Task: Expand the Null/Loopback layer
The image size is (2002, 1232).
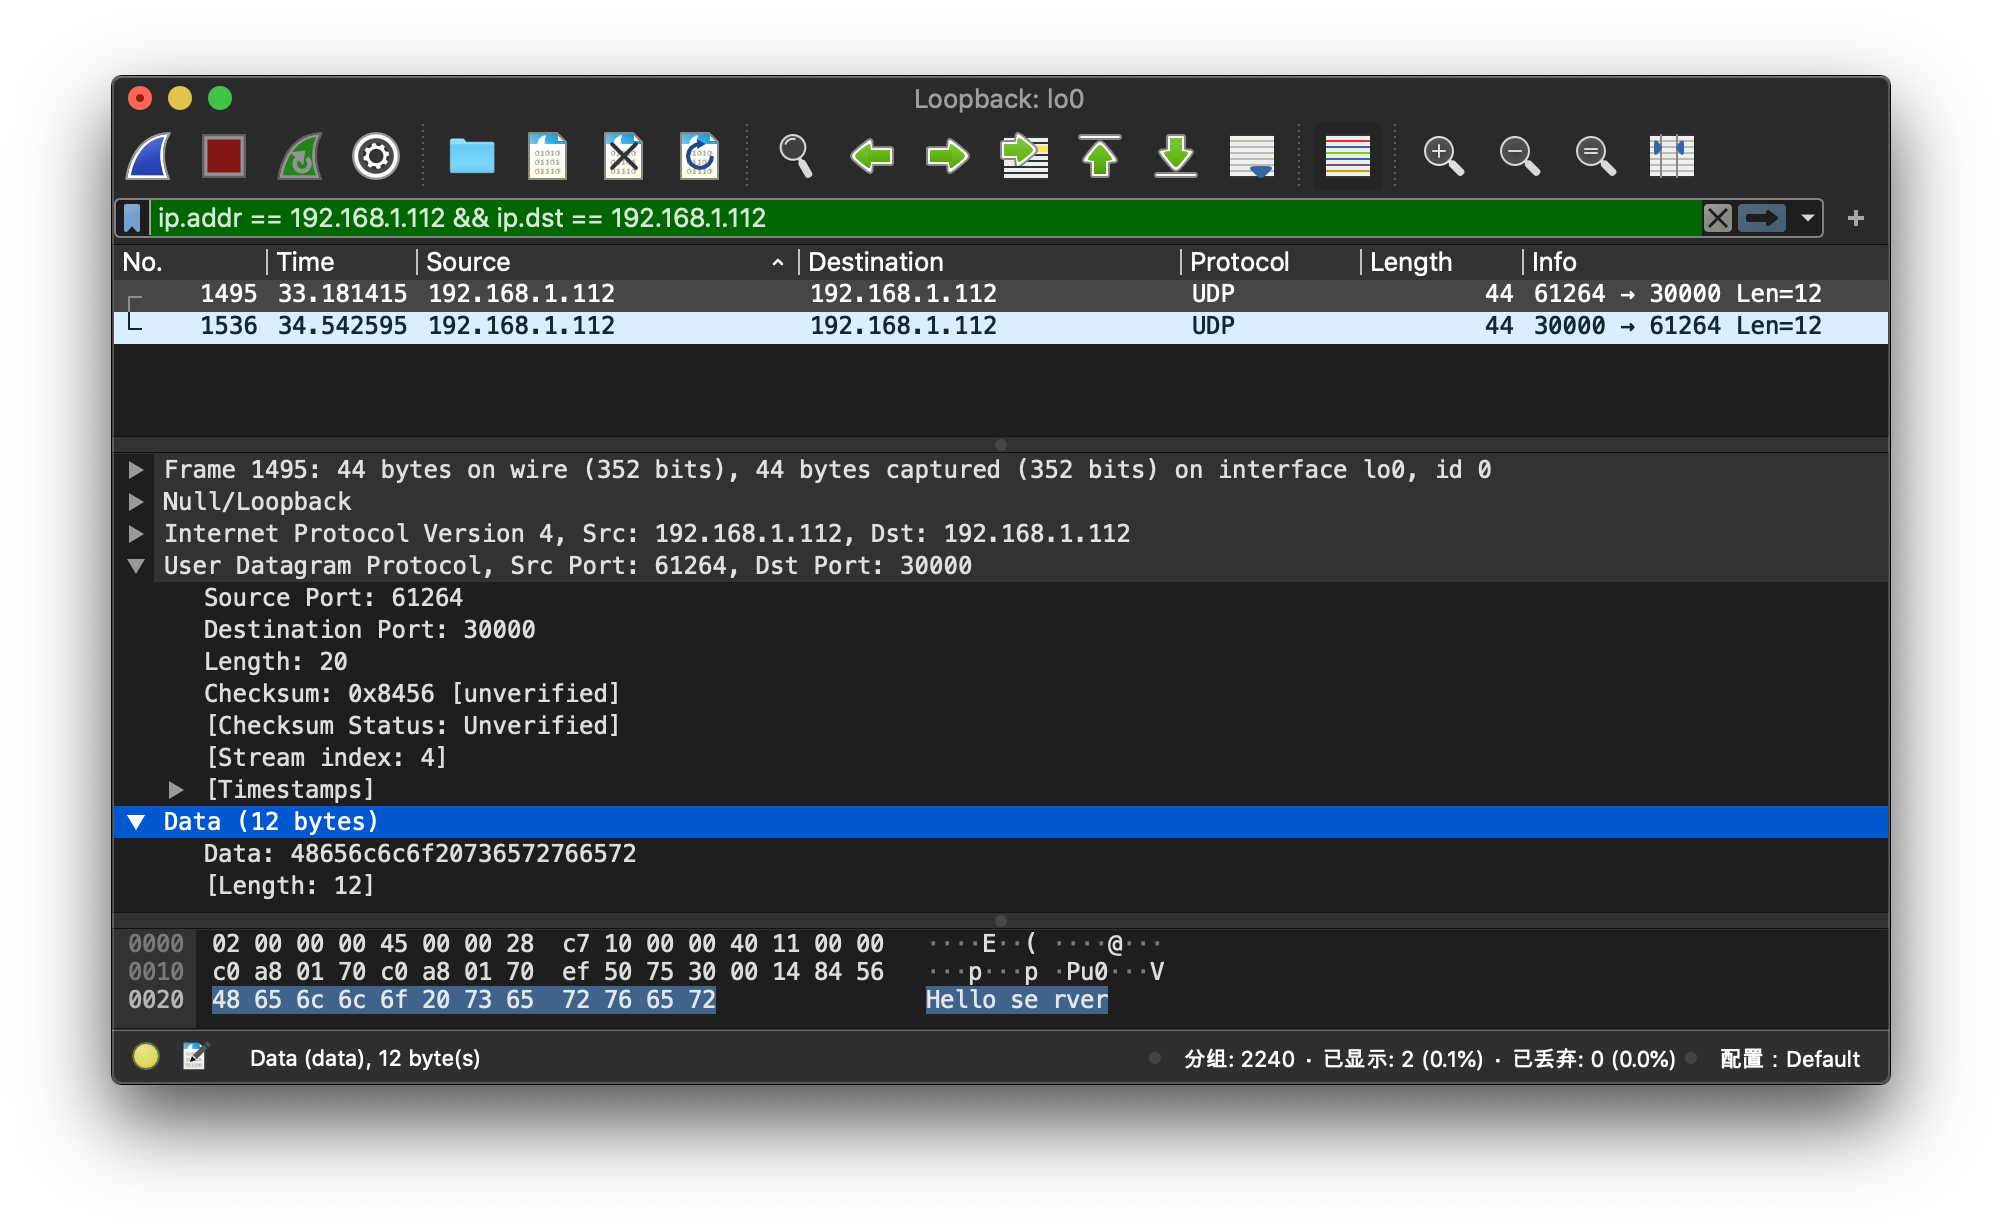Action: (136, 502)
